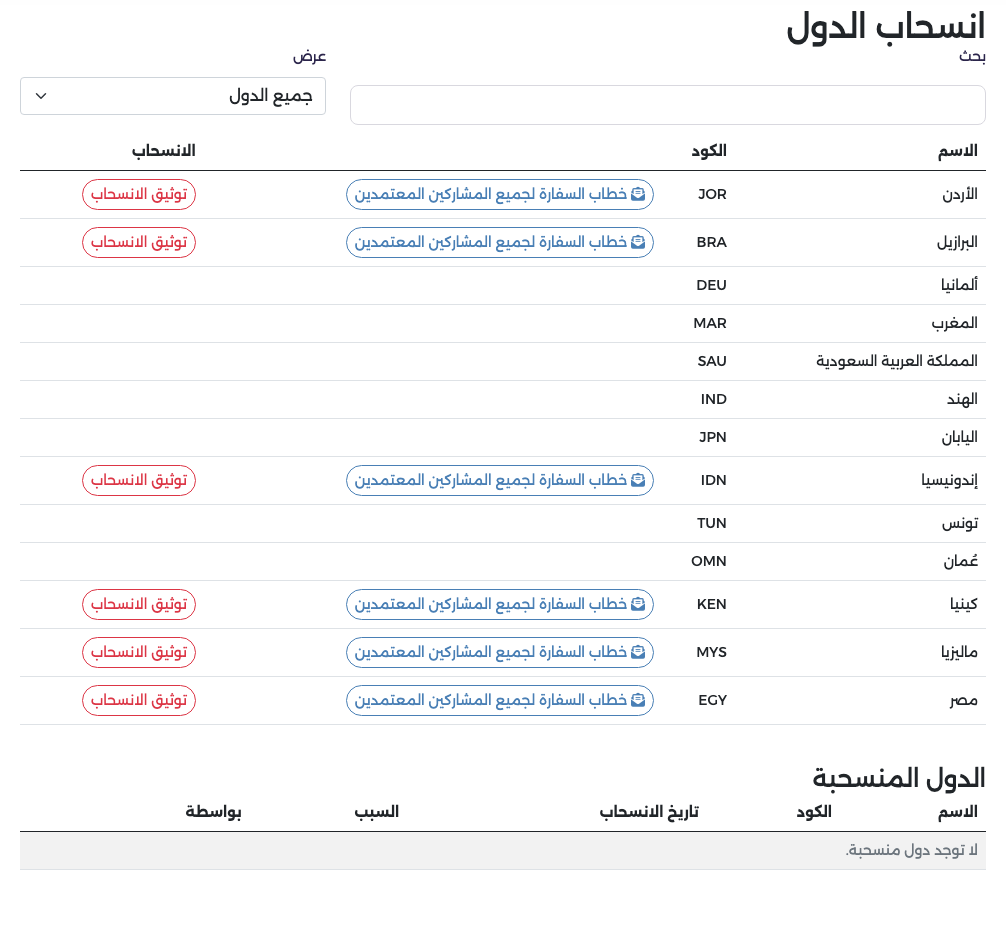The width and height of the screenshot is (1006, 933).
Task: Click the envelope icon in the EGY row
Action: 638,699
